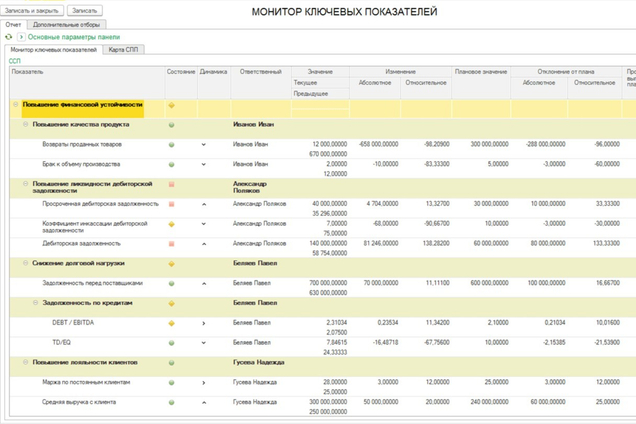This screenshot has width=636, height=424.
Task: Click yellow status icon of Коэффициент инкассации row
Action: click(172, 224)
